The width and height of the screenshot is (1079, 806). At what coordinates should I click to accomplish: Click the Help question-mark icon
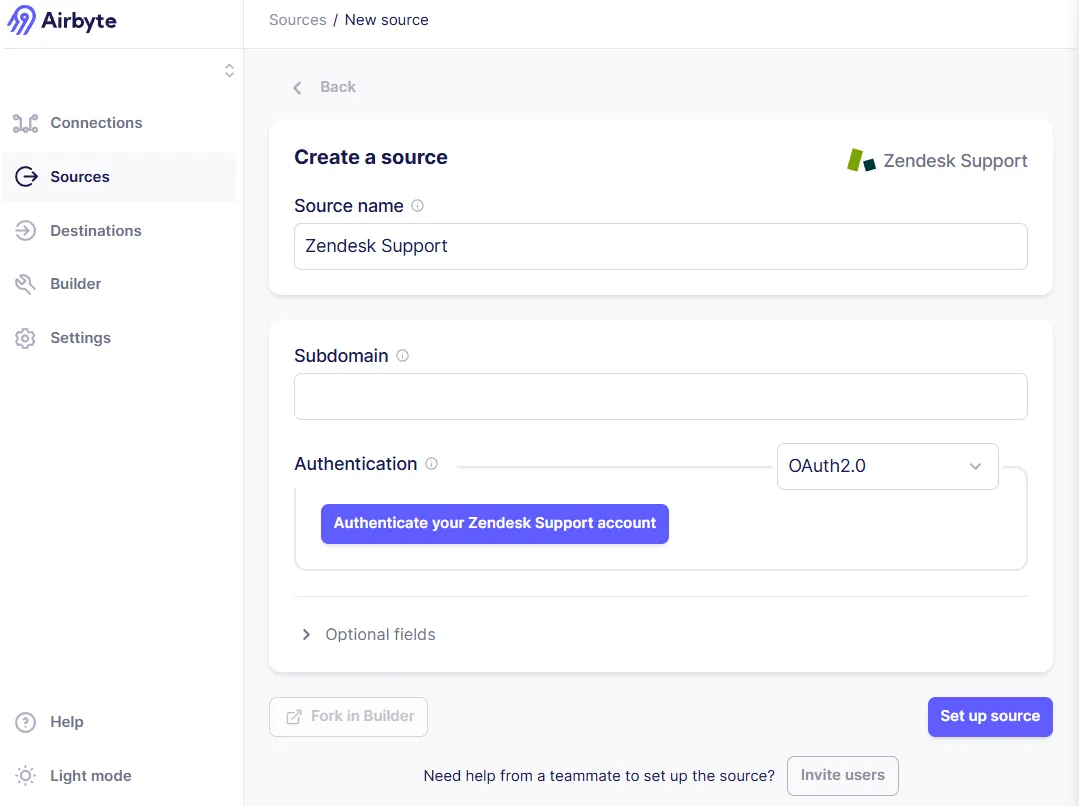pyautogui.click(x=25, y=722)
